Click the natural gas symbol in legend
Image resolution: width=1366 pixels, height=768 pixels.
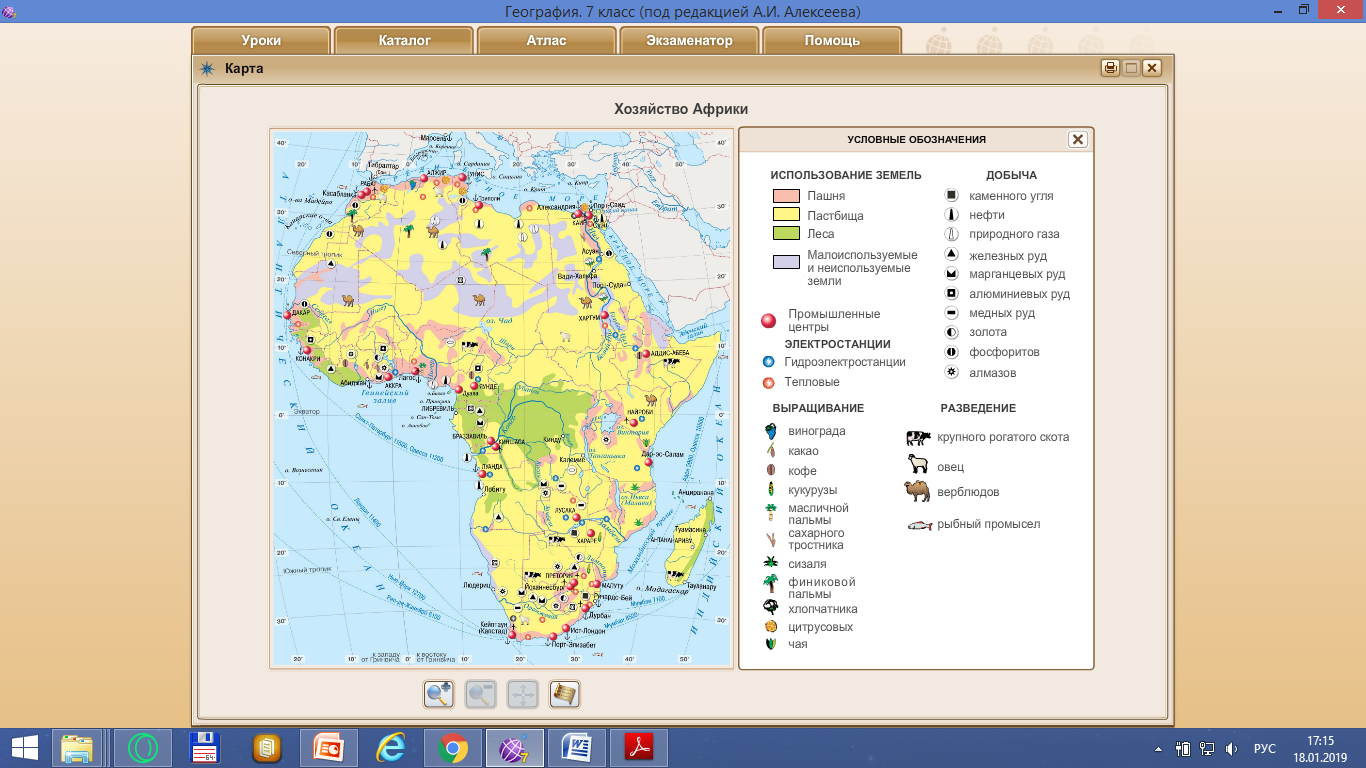point(952,234)
